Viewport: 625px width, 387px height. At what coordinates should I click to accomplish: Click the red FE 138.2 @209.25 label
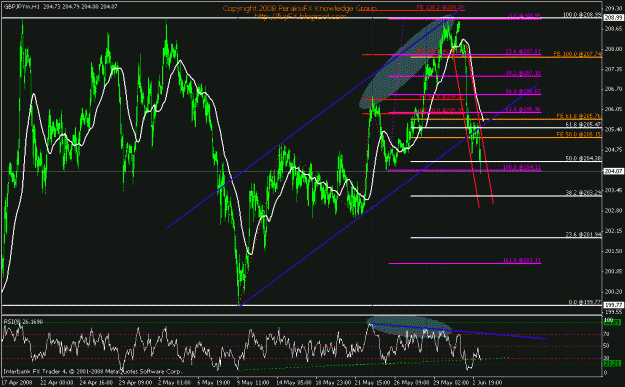click(x=440, y=7)
